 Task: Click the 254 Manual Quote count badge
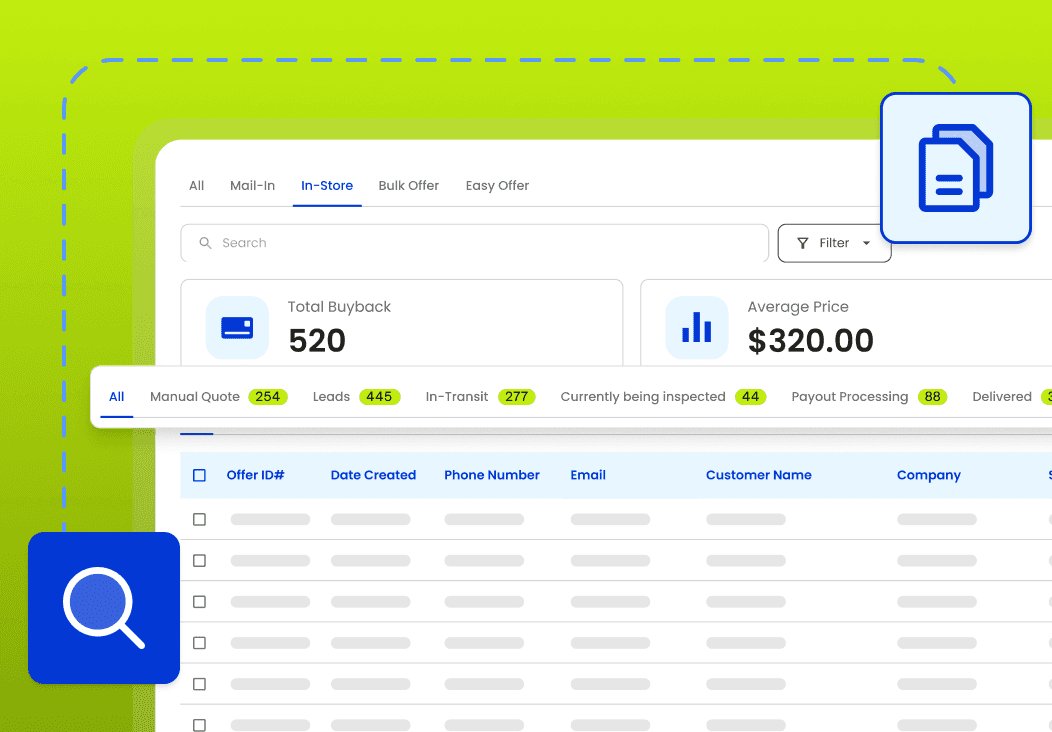pos(268,397)
